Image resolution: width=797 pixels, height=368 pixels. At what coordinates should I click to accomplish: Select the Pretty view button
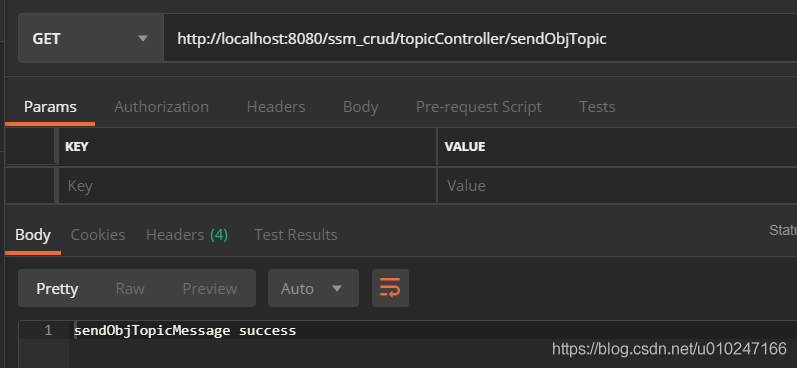[x=57, y=289]
